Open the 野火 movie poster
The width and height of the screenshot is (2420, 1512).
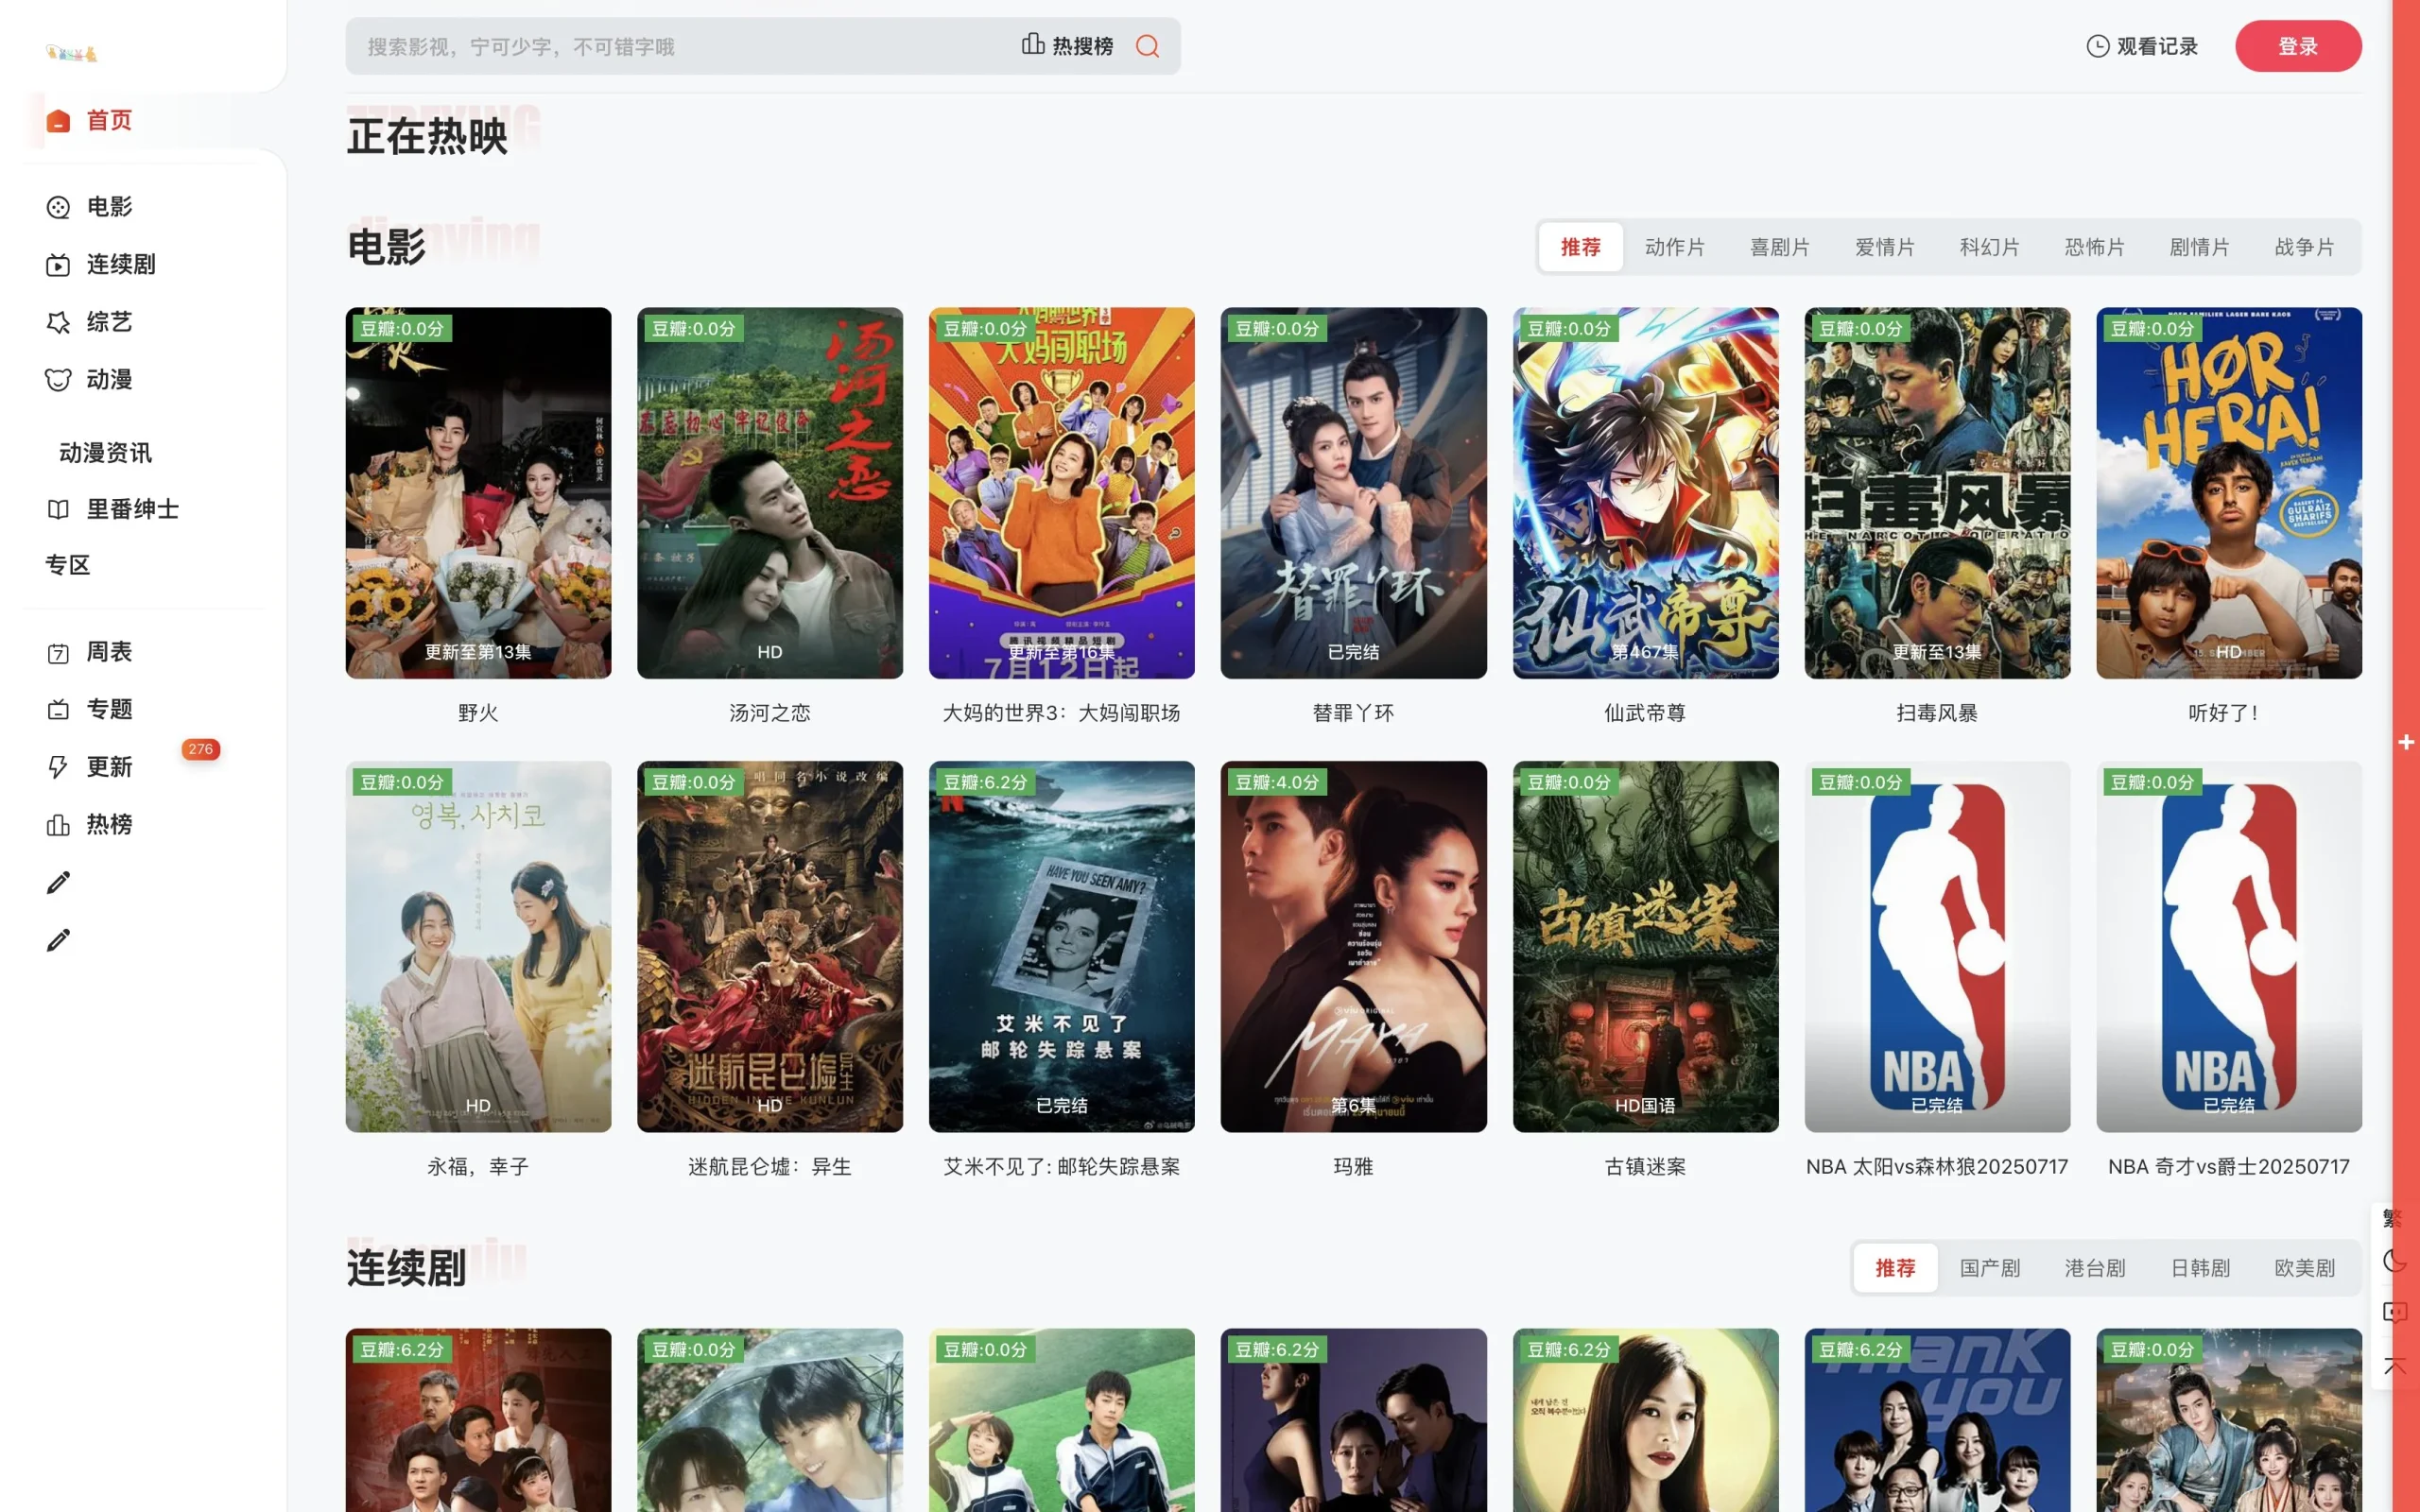[478, 492]
